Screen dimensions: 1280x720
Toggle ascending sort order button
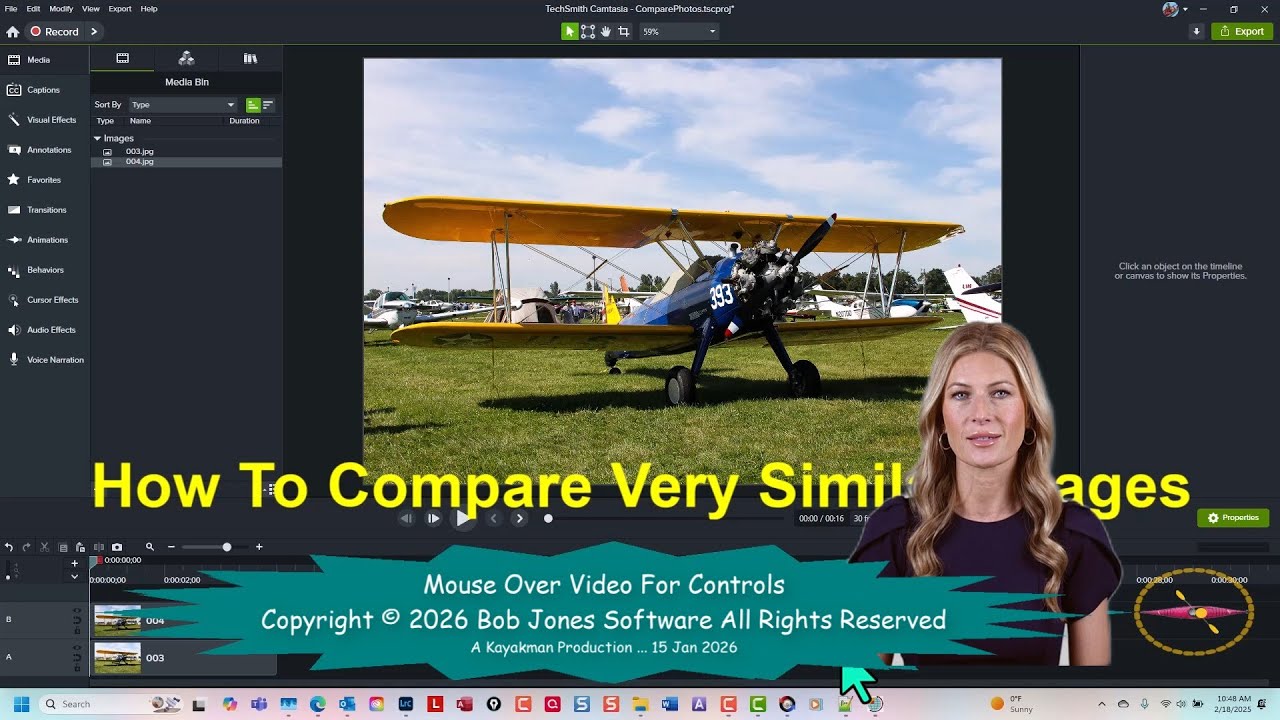(x=253, y=105)
